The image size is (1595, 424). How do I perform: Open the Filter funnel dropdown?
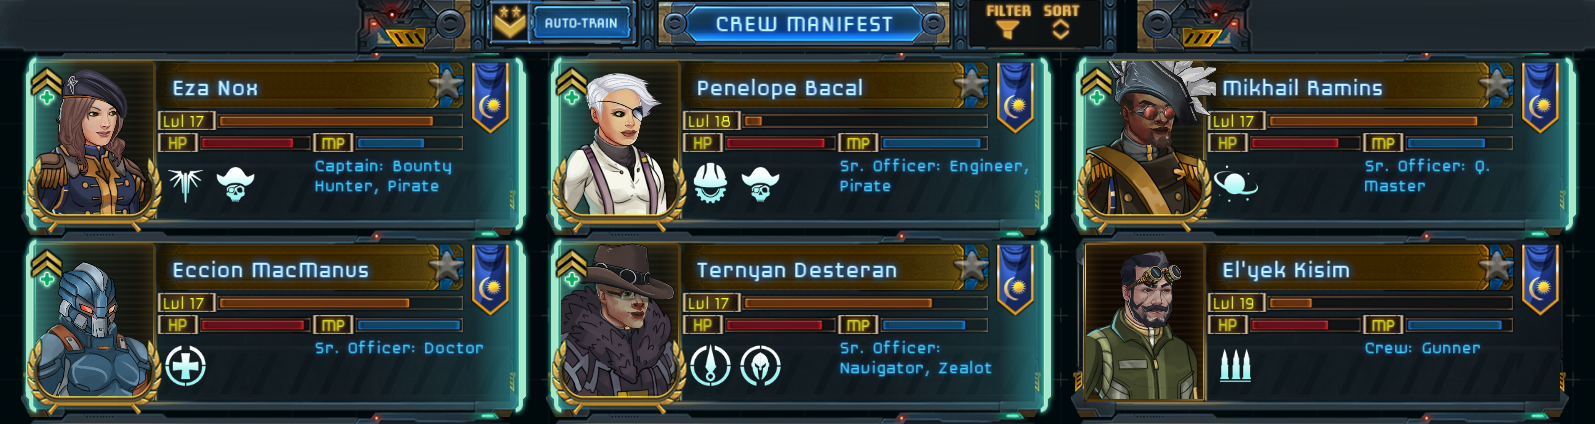click(1008, 23)
